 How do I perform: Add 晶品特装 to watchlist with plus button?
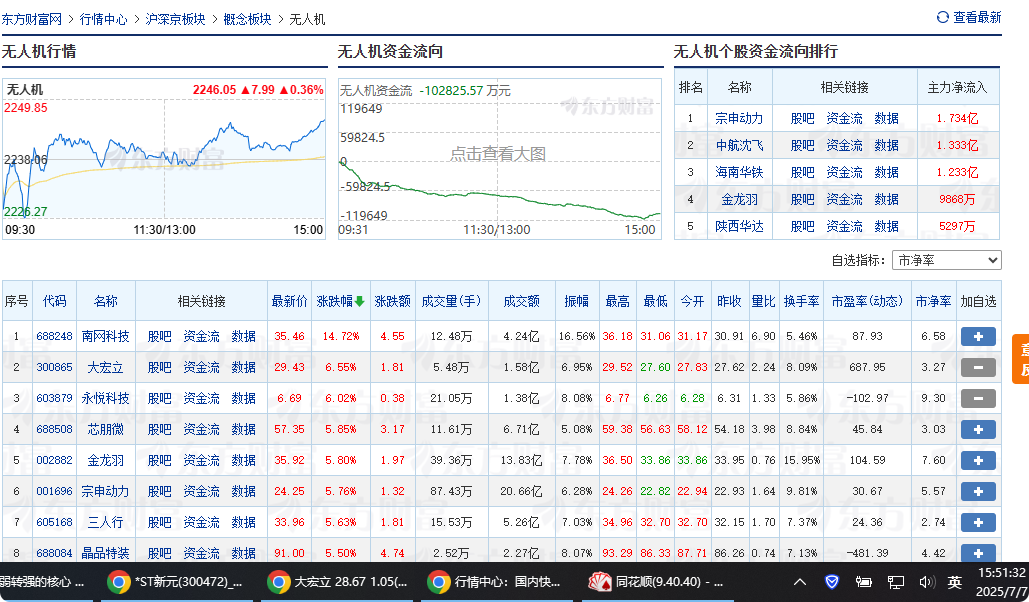point(978,553)
